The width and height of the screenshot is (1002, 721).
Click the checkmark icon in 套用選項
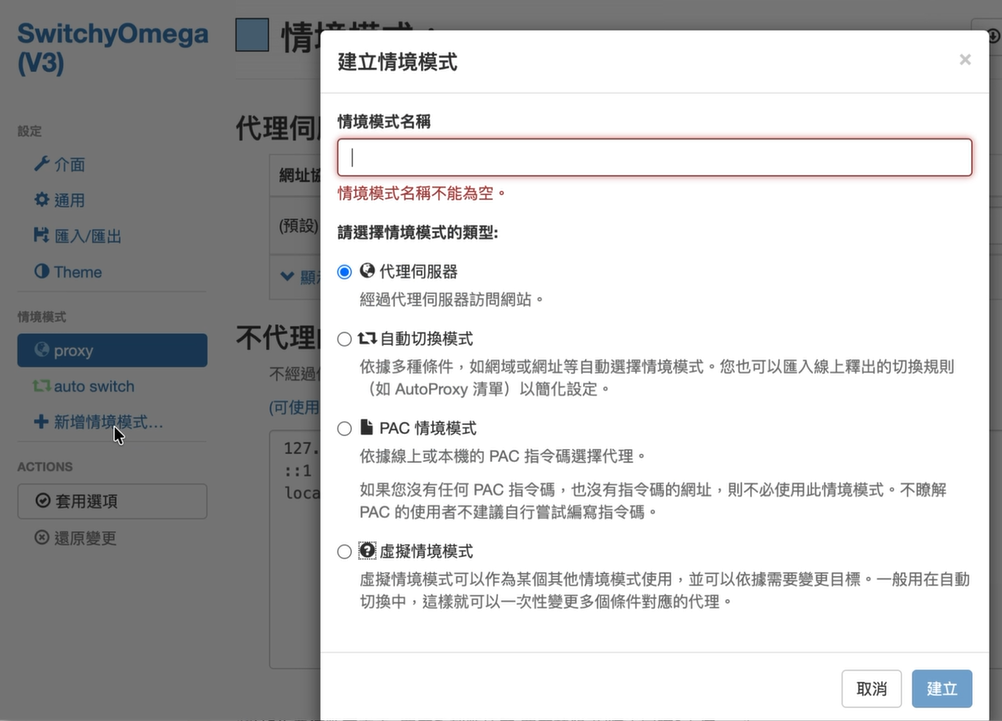click(x=43, y=500)
